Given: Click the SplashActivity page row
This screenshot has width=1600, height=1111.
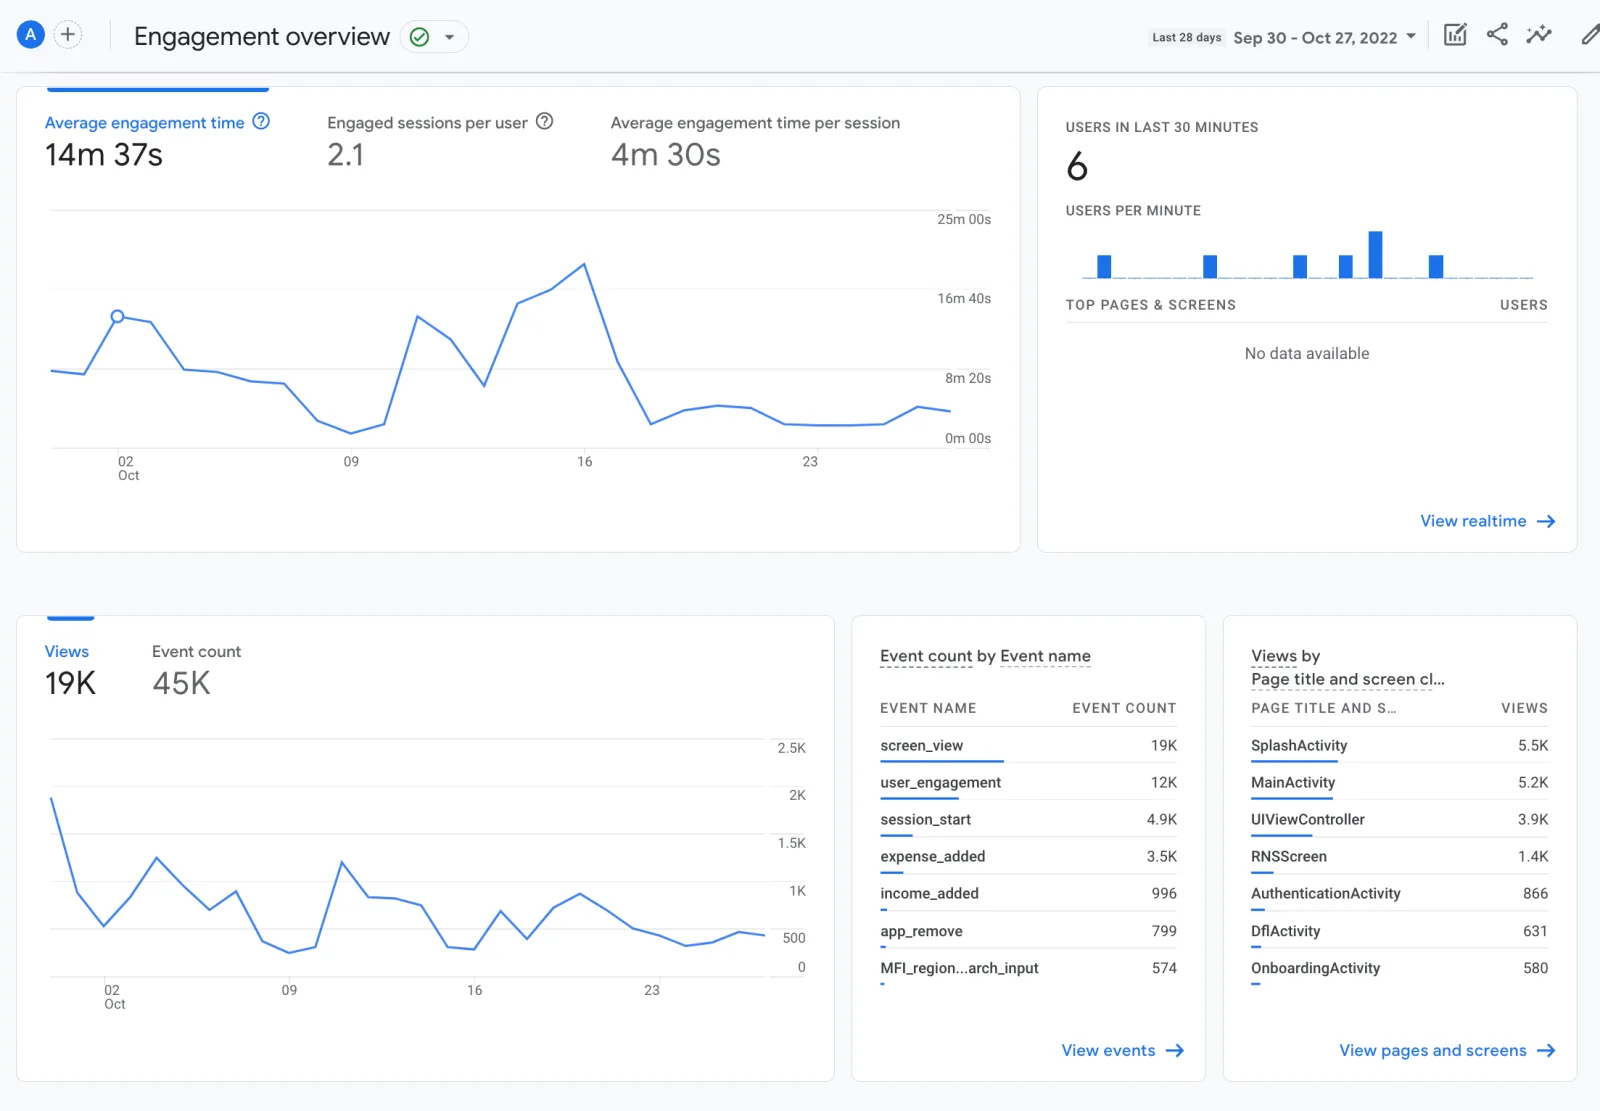Looking at the screenshot, I should point(1399,746).
